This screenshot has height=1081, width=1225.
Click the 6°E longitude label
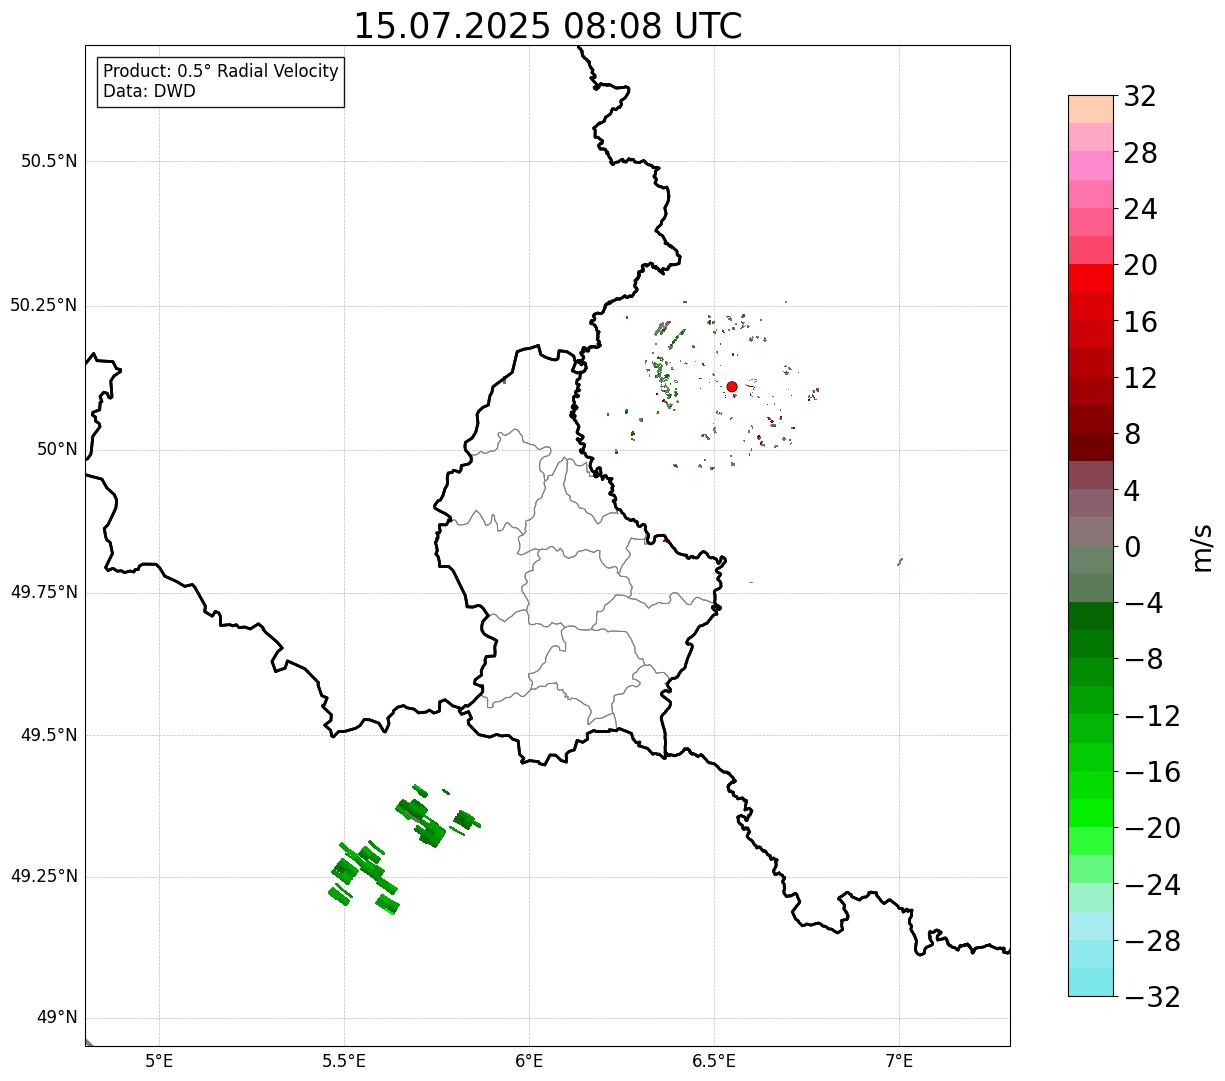(529, 1061)
